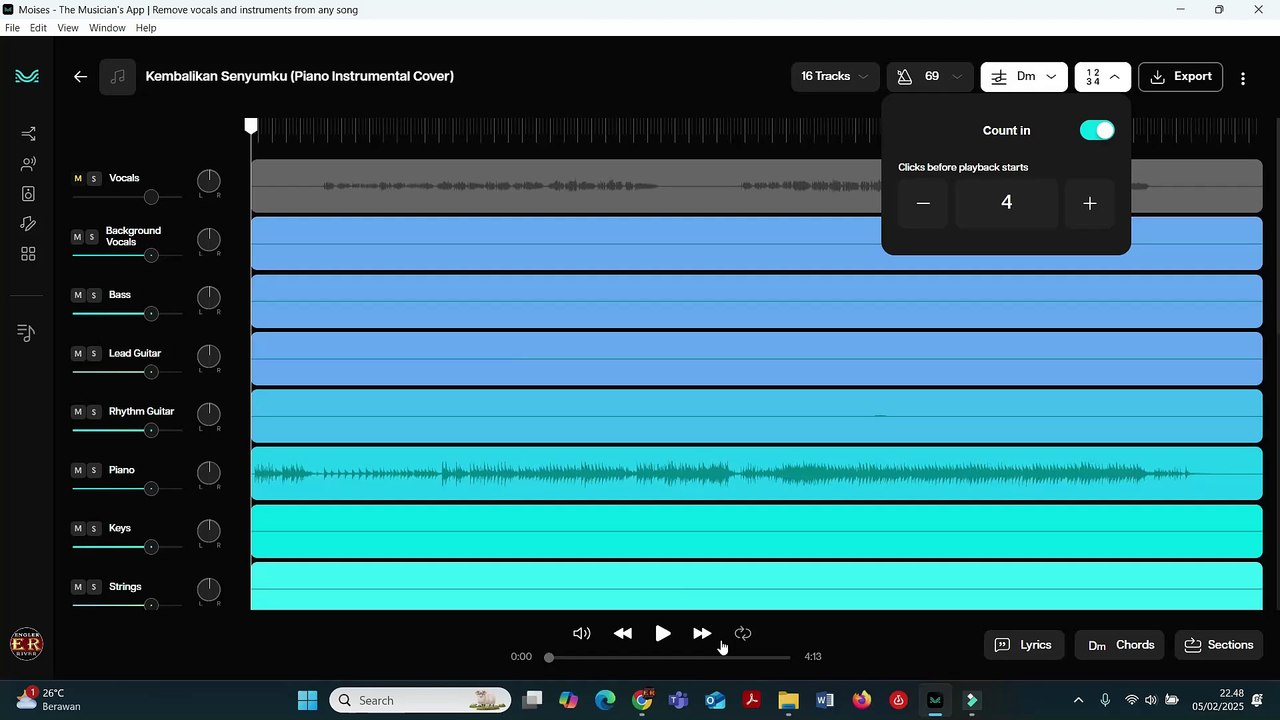1280x720 pixels.
Task: Start playback with the play button
Action: pyautogui.click(x=663, y=633)
